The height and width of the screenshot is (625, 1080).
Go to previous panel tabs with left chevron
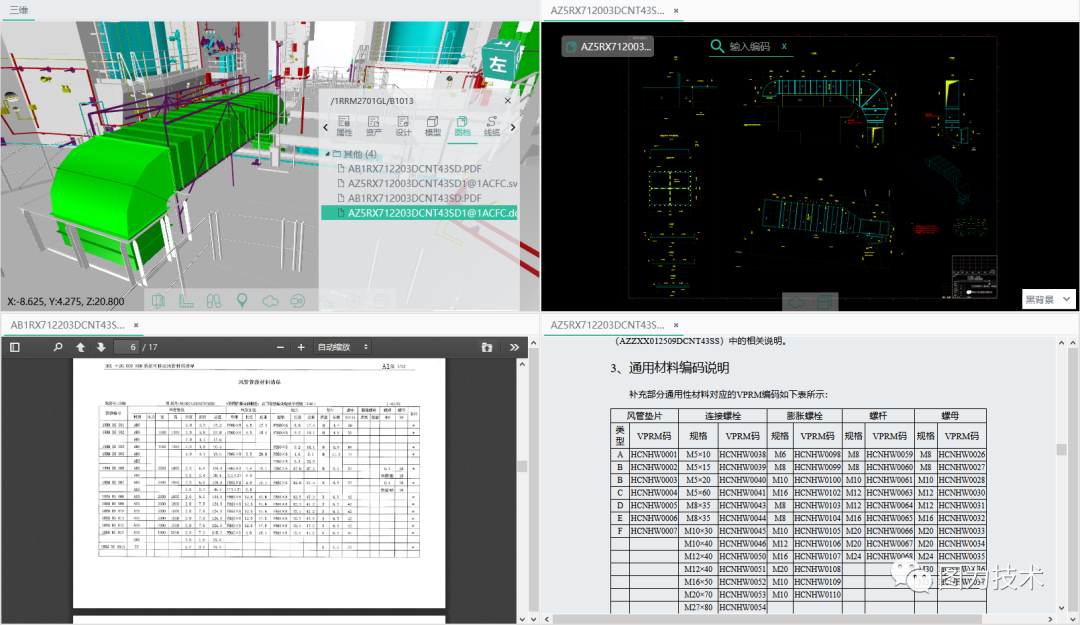(x=326, y=127)
